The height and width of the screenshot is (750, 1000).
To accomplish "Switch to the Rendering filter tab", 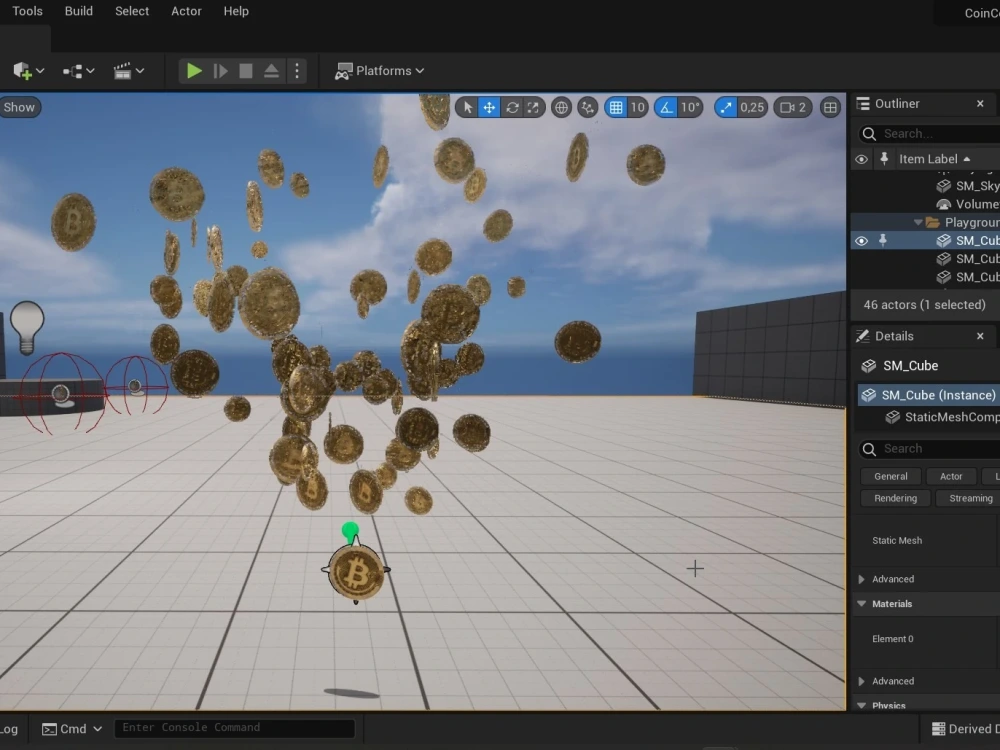I will 894,498.
